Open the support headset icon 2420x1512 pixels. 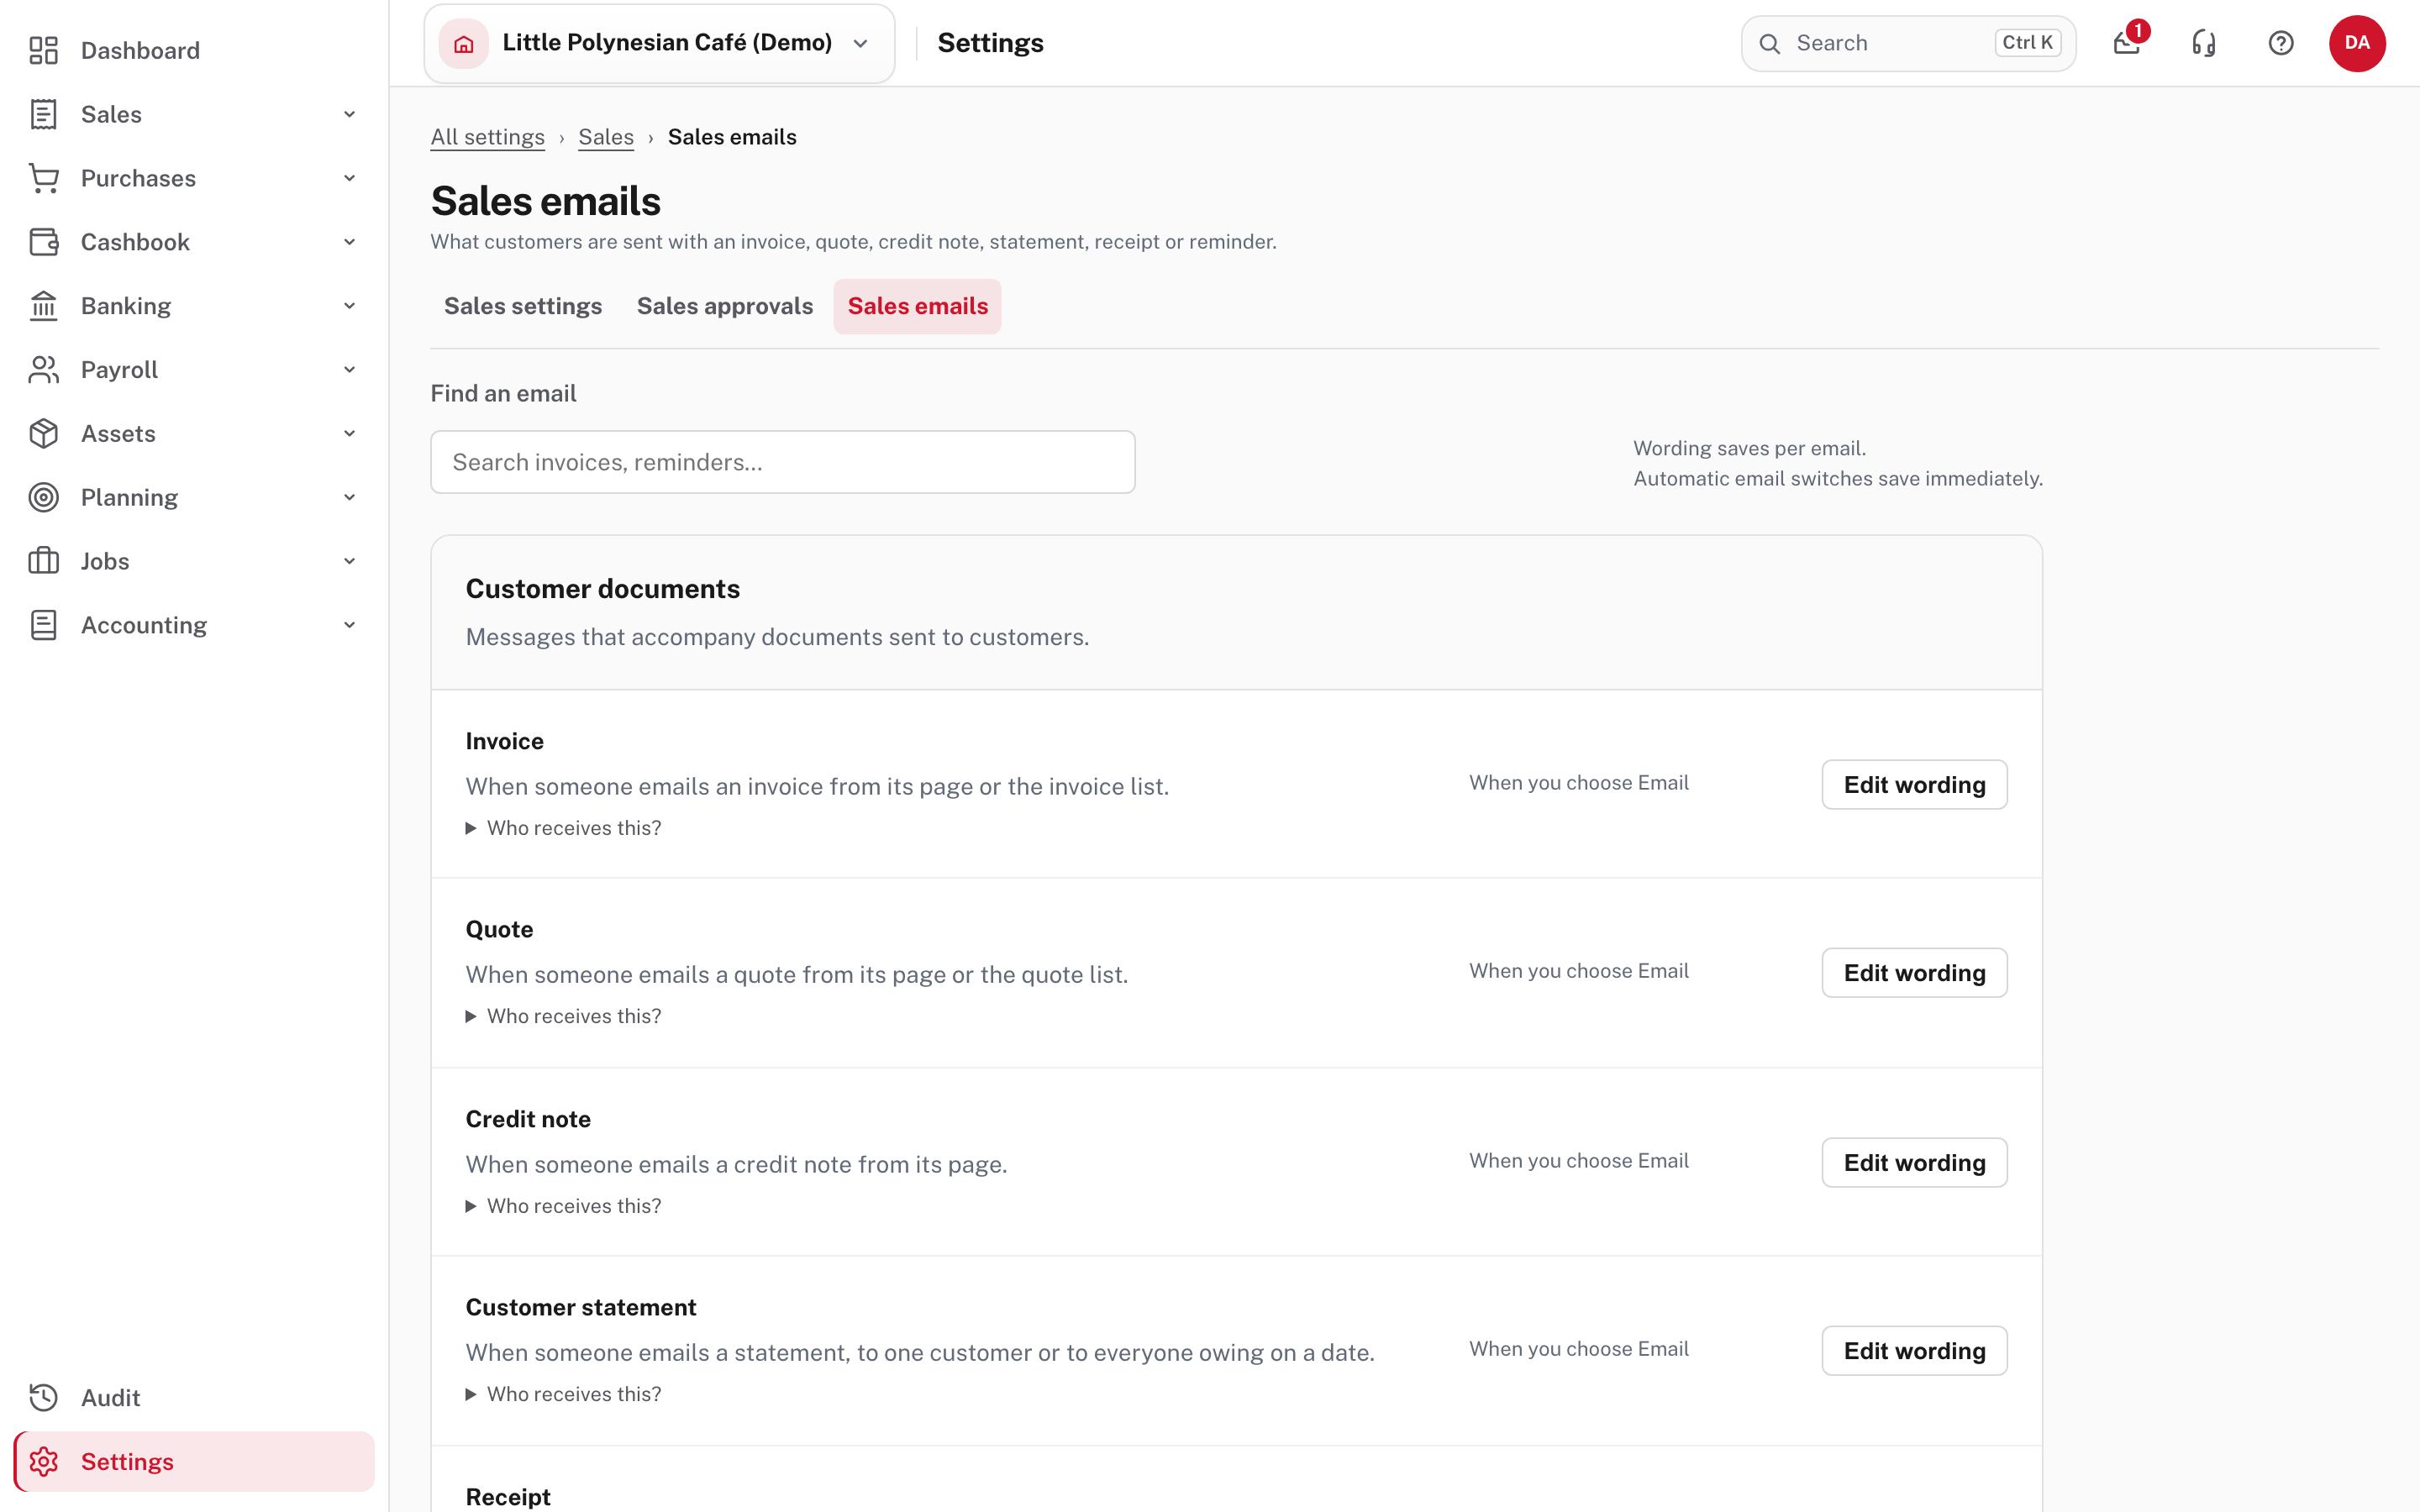tap(2204, 43)
